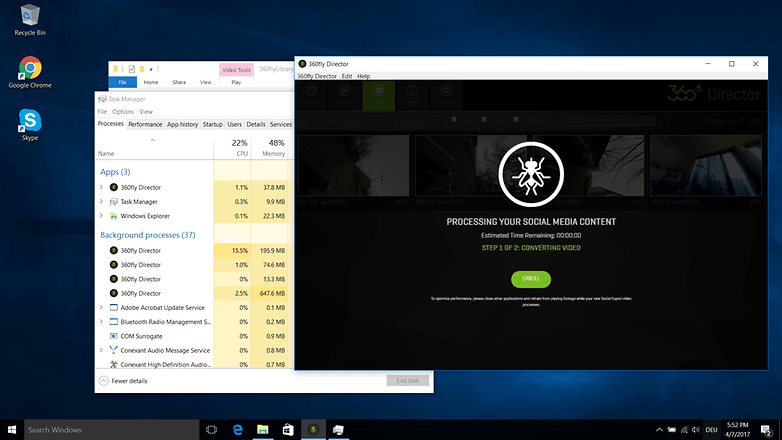Image resolution: width=782 pixels, height=440 pixels.
Task: Click the COM Surrogate process icon
Action: pos(114,336)
